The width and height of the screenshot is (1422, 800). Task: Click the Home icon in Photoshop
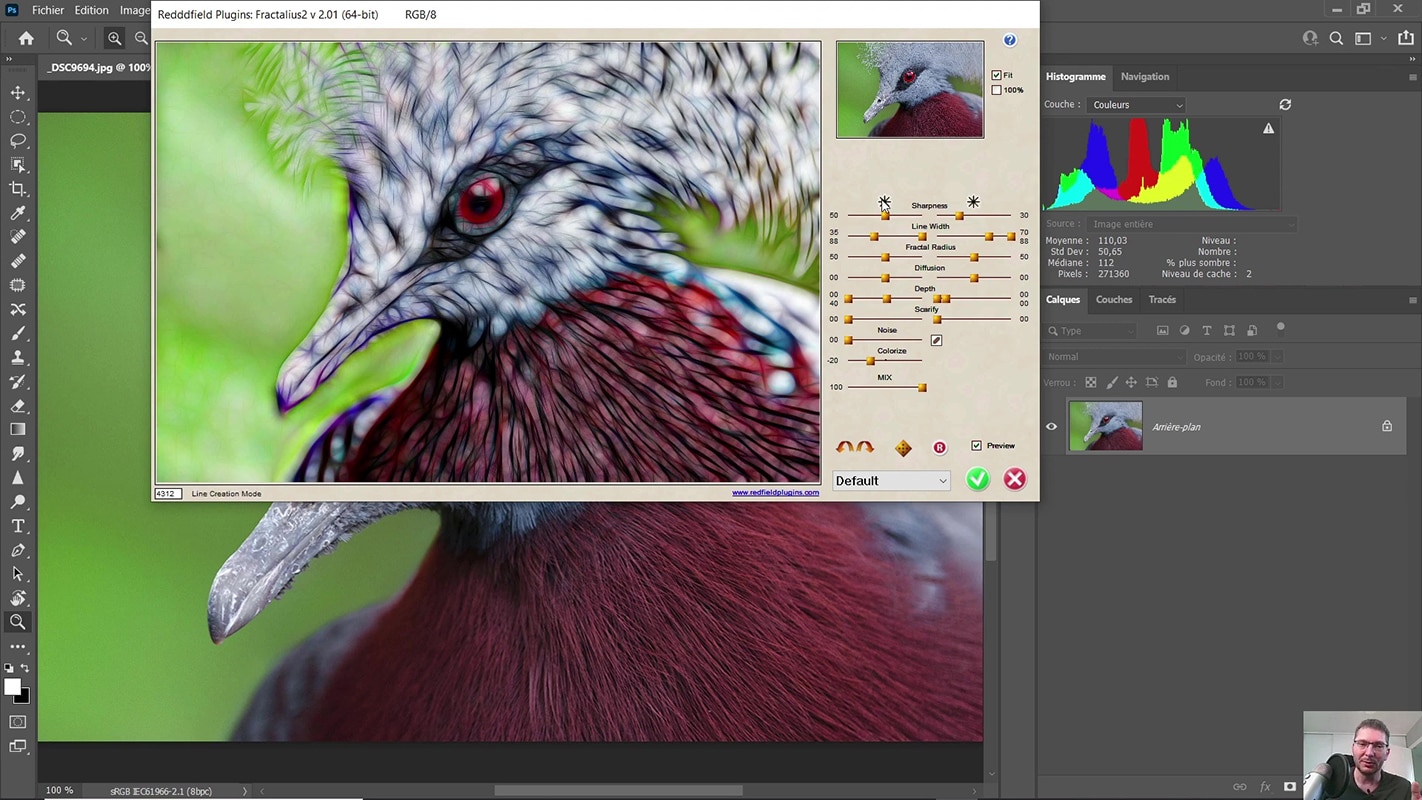pos(26,38)
